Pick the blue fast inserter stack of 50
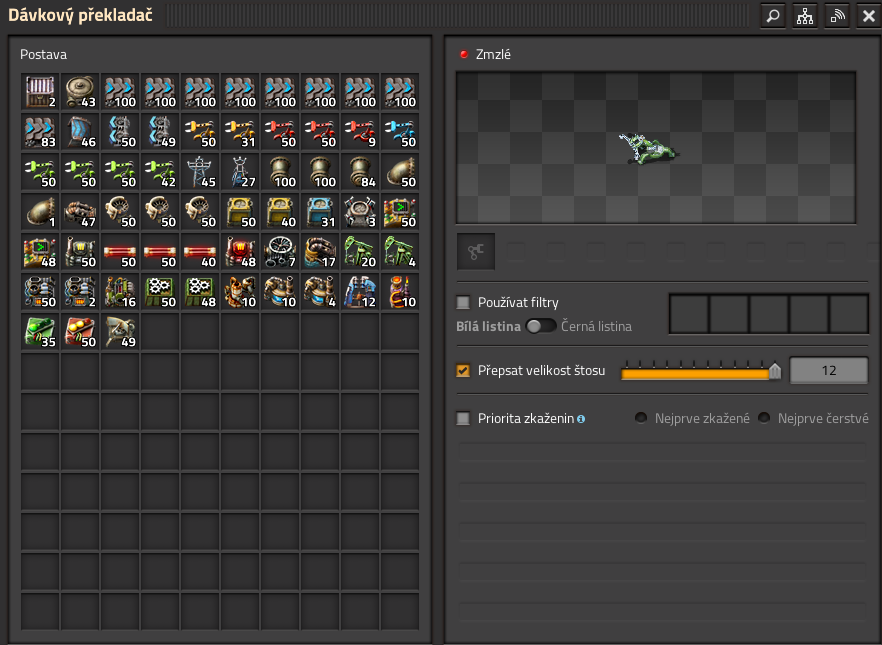The height and width of the screenshot is (645, 882). (400, 132)
